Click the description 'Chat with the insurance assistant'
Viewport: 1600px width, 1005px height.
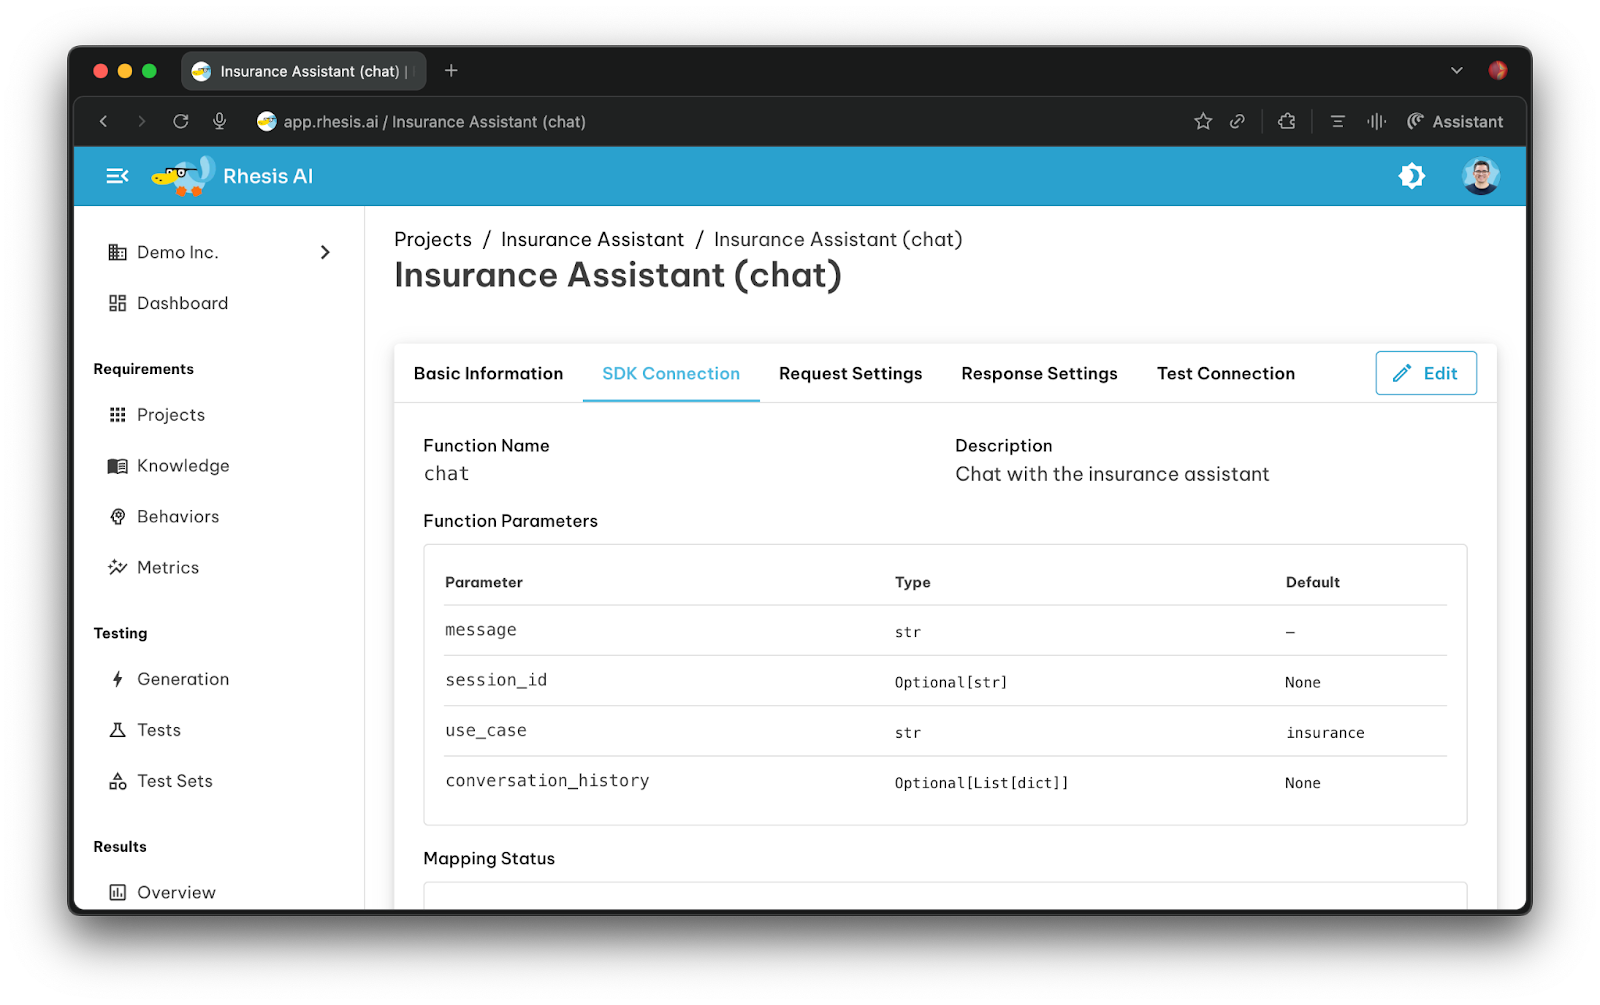point(1112,474)
